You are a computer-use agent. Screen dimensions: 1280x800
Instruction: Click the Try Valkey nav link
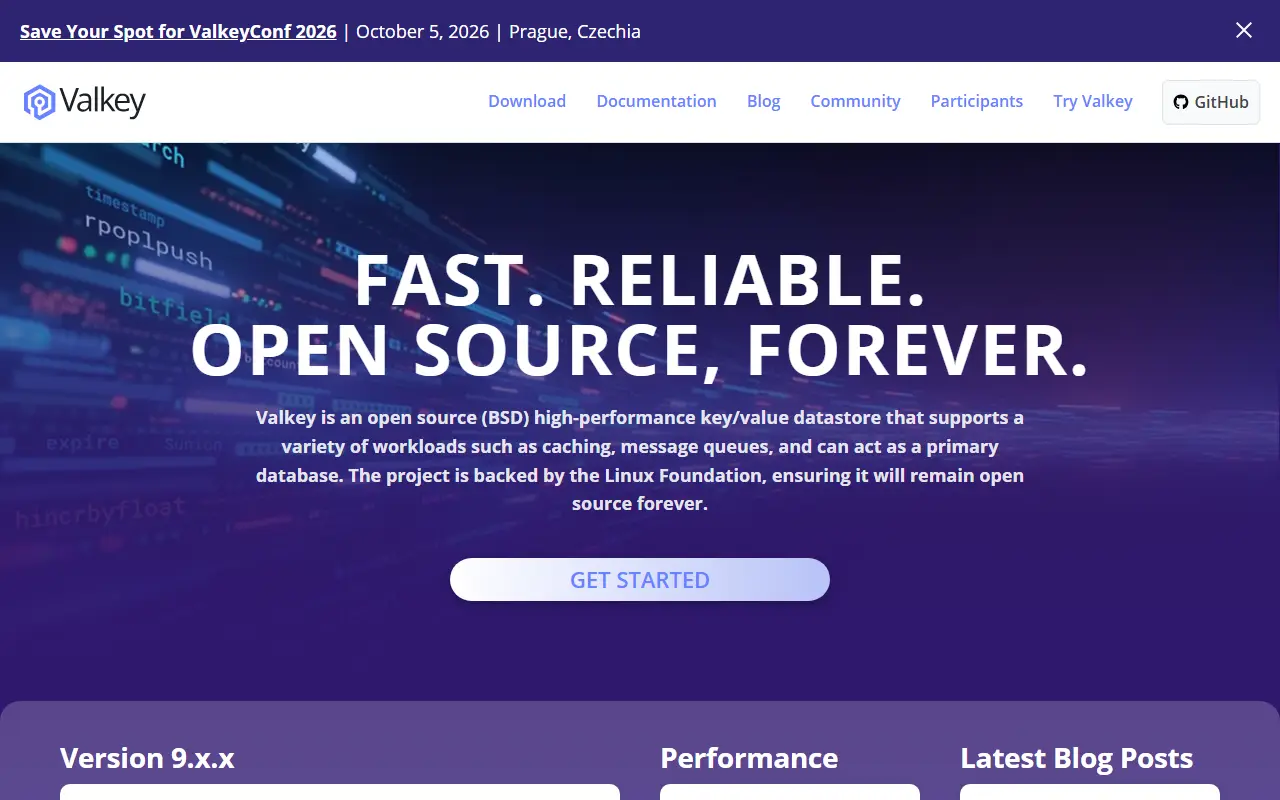tap(1093, 101)
